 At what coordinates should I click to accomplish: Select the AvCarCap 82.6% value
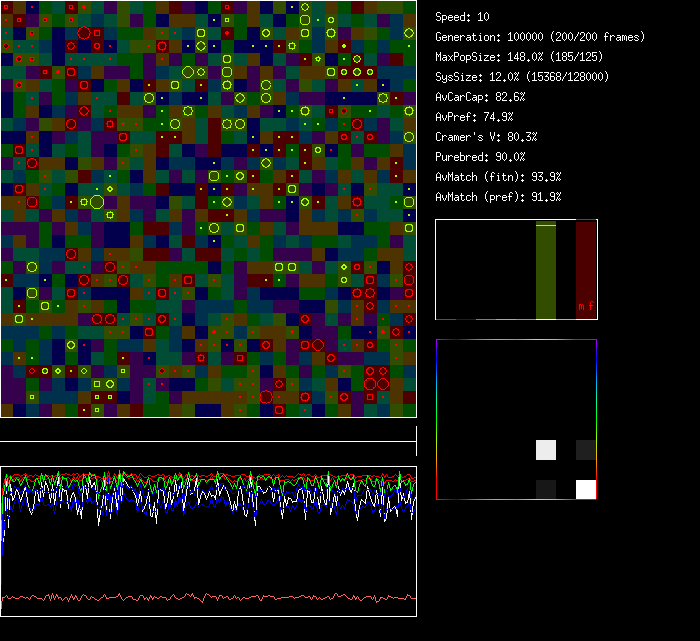pyautogui.click(x=480, y=97)
